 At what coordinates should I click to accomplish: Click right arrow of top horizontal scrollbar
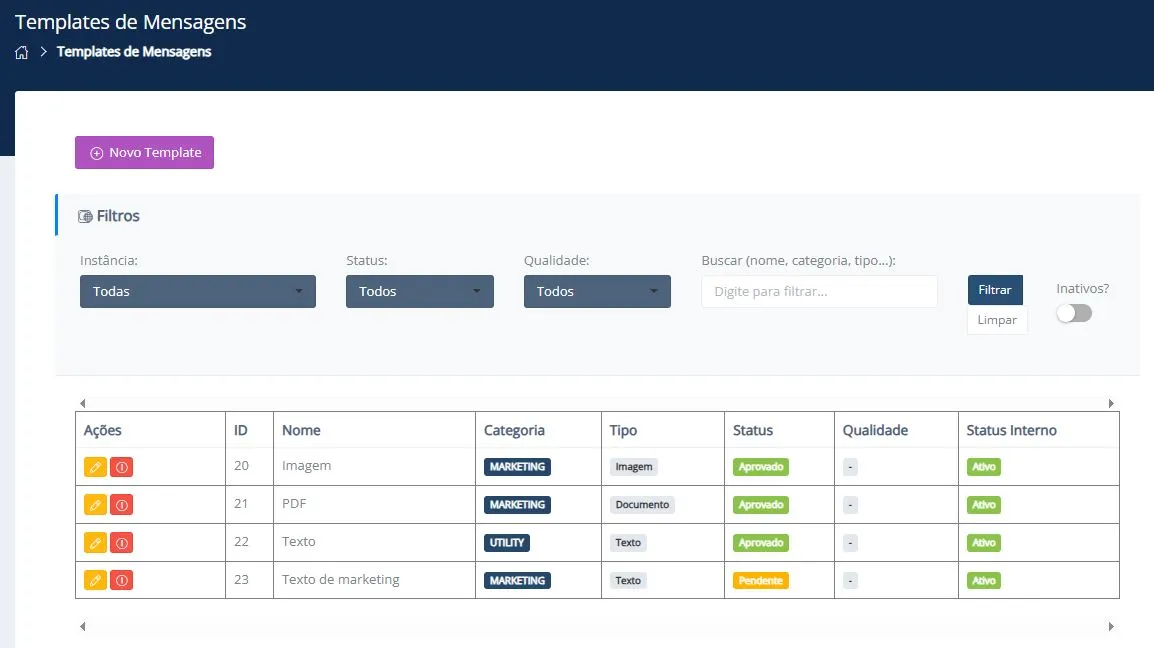pyautogui.click(x=1111, y=403)
